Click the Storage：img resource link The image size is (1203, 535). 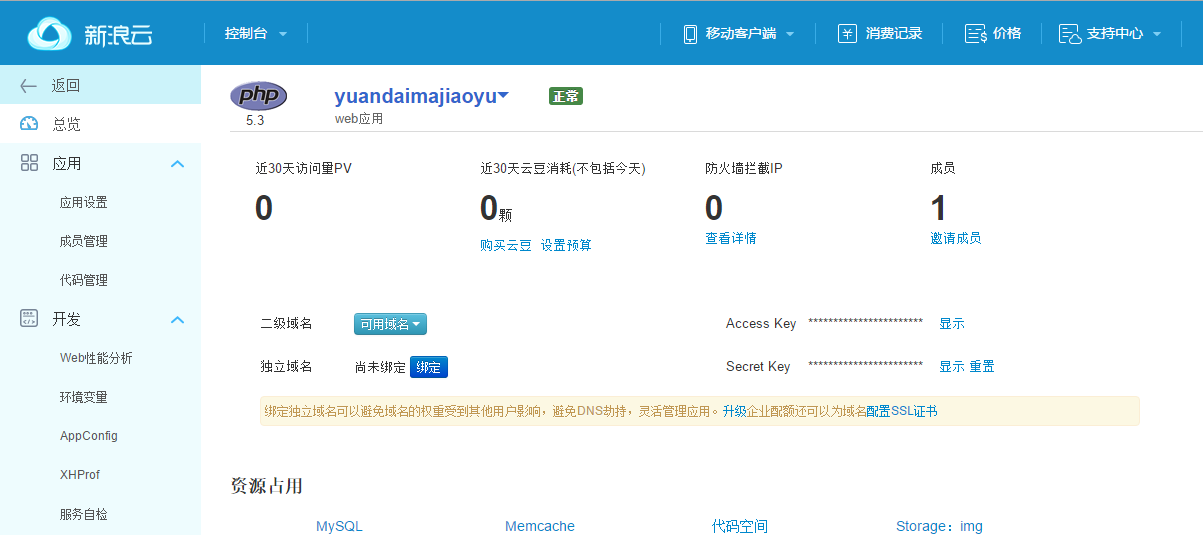coord(939,526)
